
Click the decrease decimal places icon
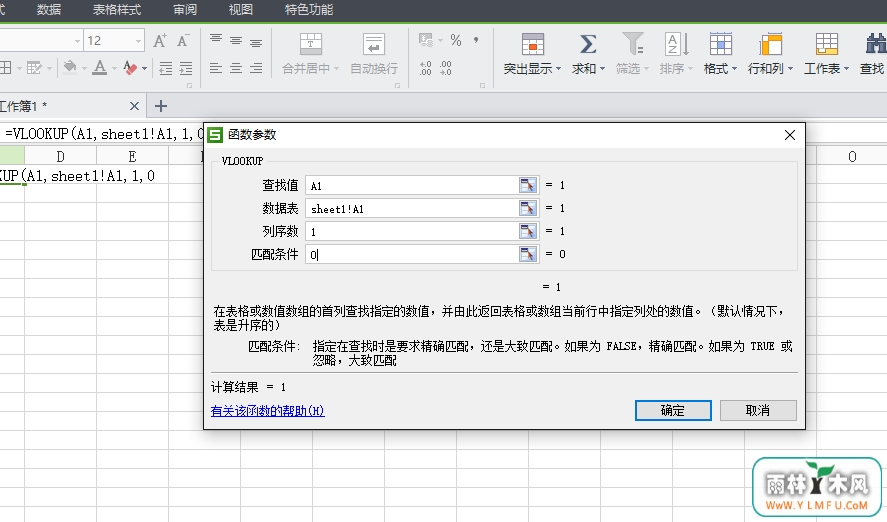pyautogui.click(x=446, y=68)
